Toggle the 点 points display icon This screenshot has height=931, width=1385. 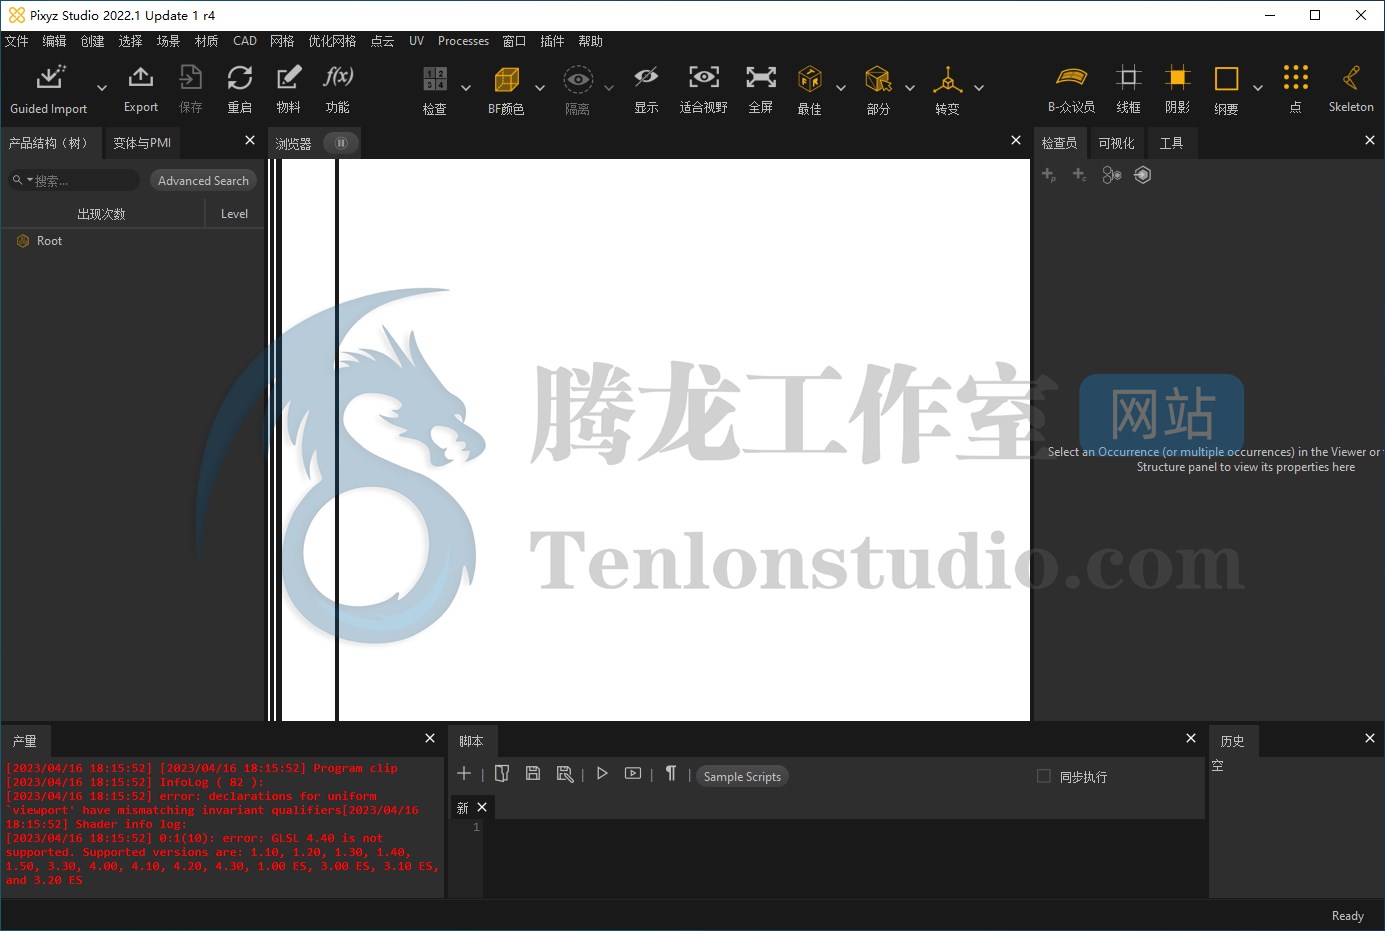[x=1296, y=77]
